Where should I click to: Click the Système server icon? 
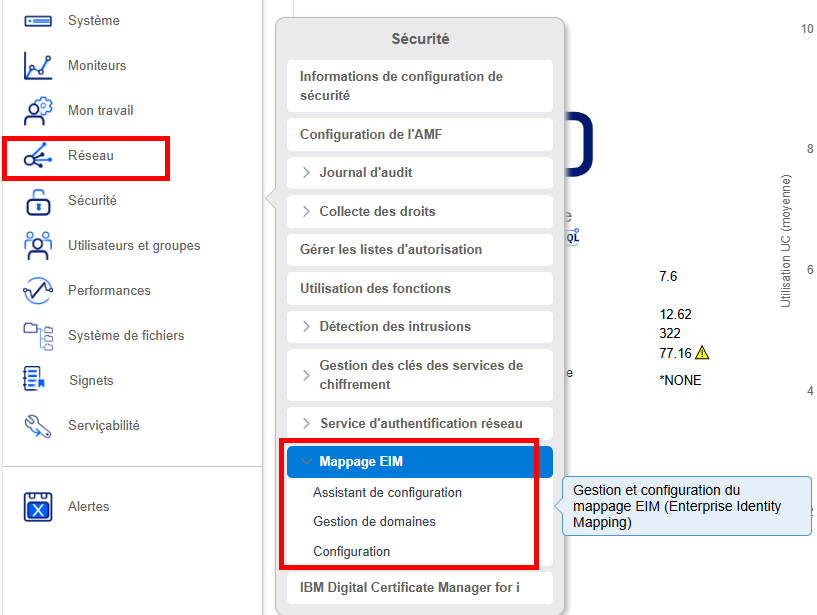coord(37,21)
